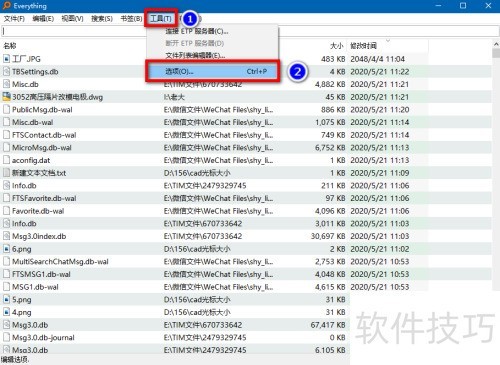
Task: Open the 视图(V) menu
Action: click(72, 19)
